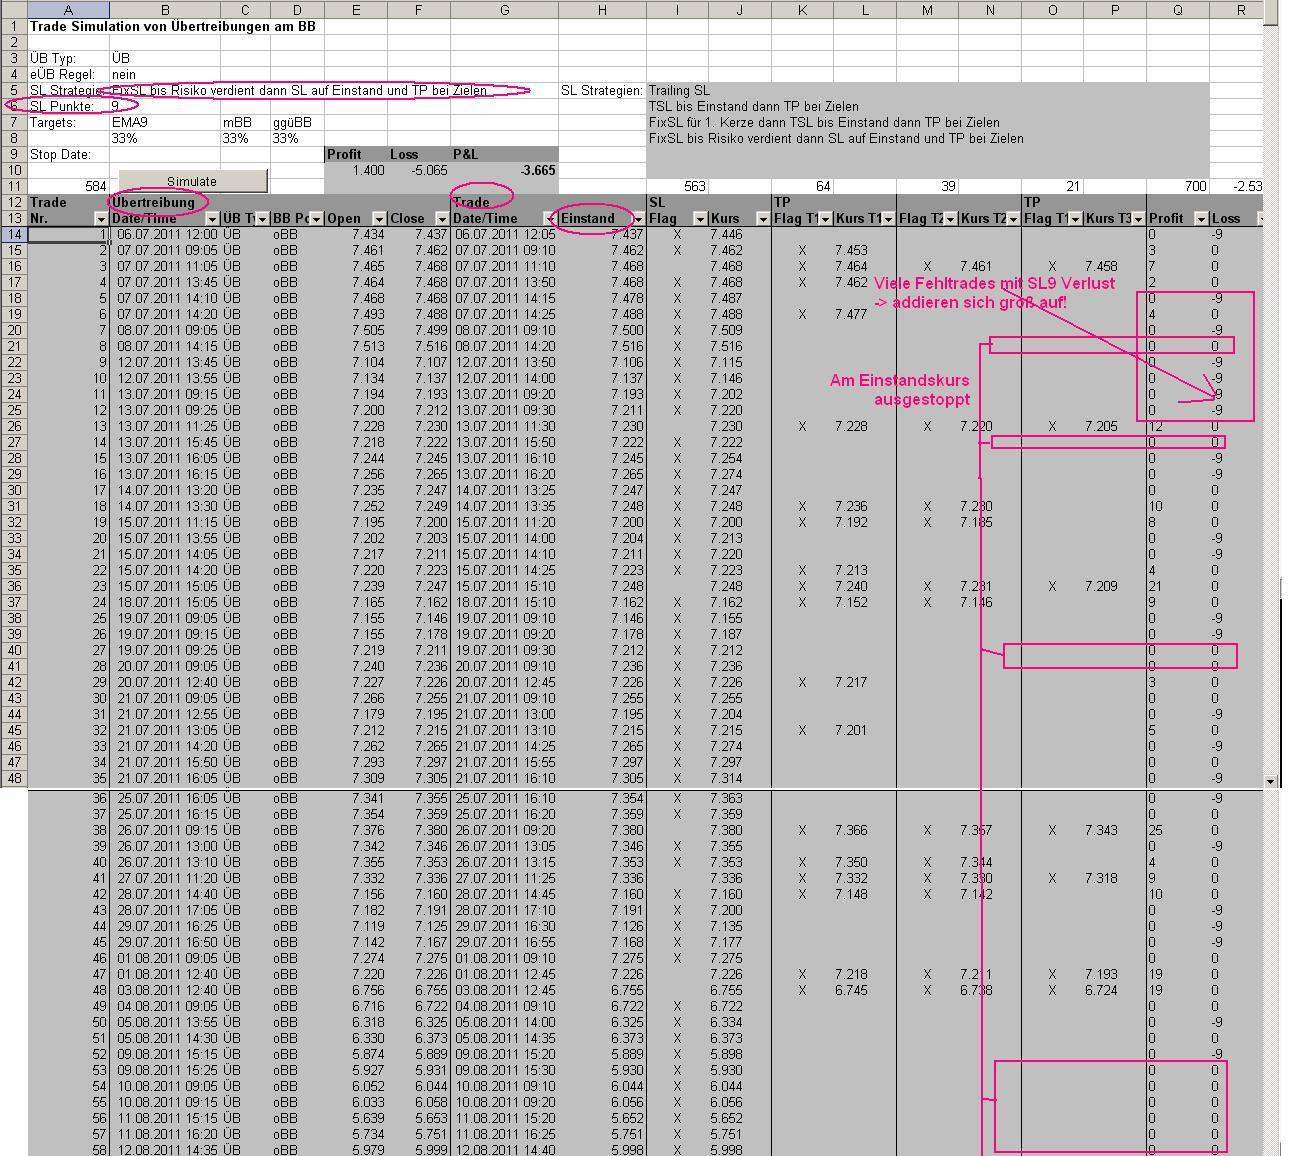This screenshot has height=1156, width=1290.
Task: Open the Kurs T3 filter dropdown
Action: coord(1138,218)
